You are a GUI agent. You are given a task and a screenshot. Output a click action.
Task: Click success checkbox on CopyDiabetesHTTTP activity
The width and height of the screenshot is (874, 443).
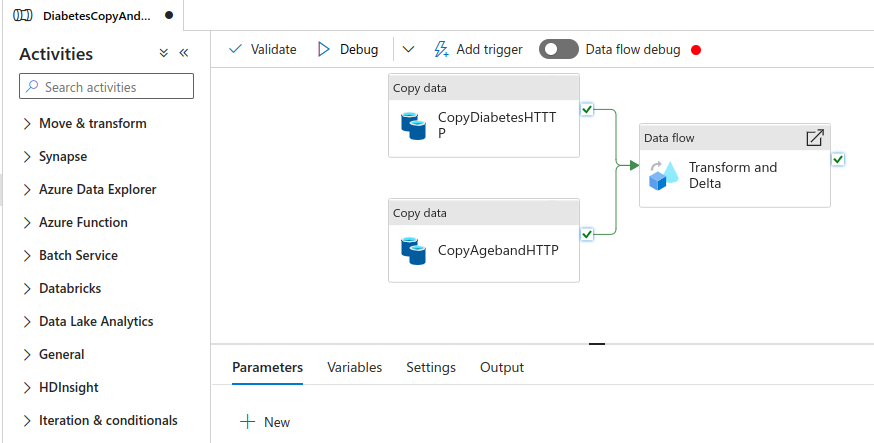click(587, 110)
